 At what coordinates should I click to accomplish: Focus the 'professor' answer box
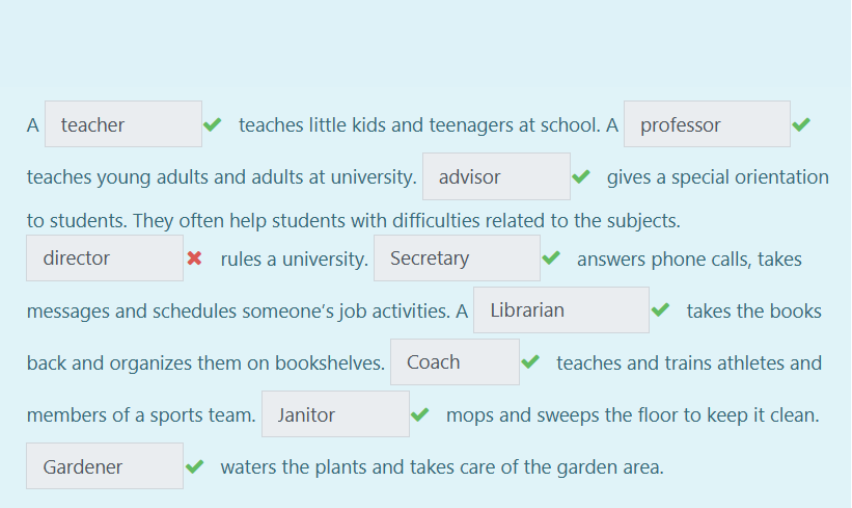[706, 125]
